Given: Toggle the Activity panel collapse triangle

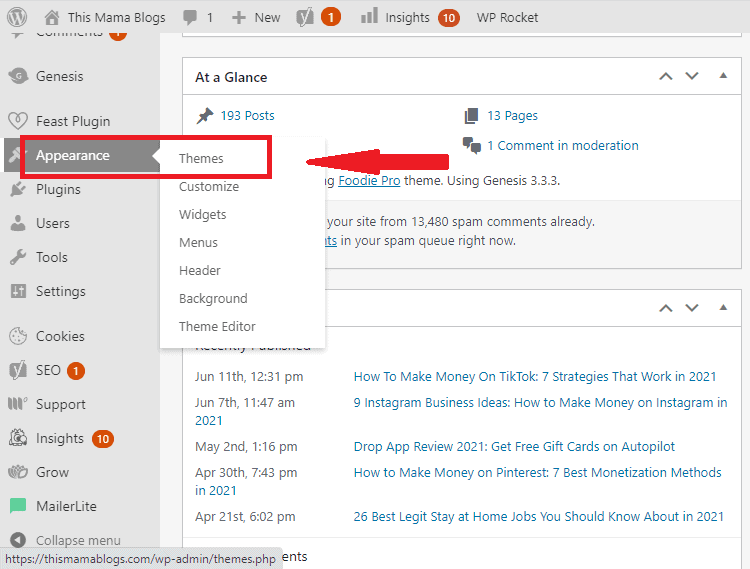Looking at the screenshot, I should click(x=723, y=307).
